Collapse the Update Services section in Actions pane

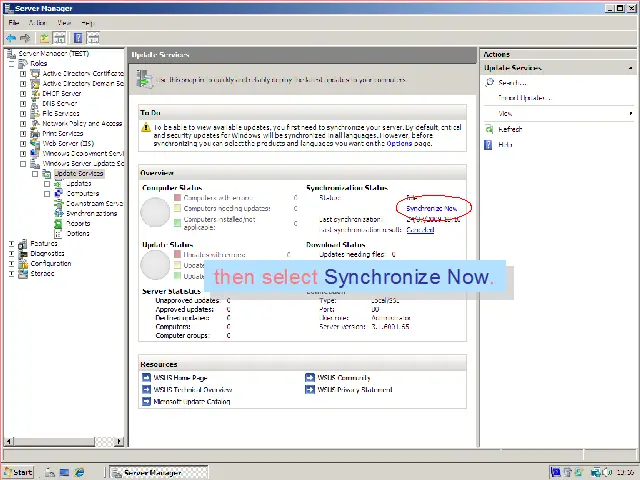tap(631, 68)
